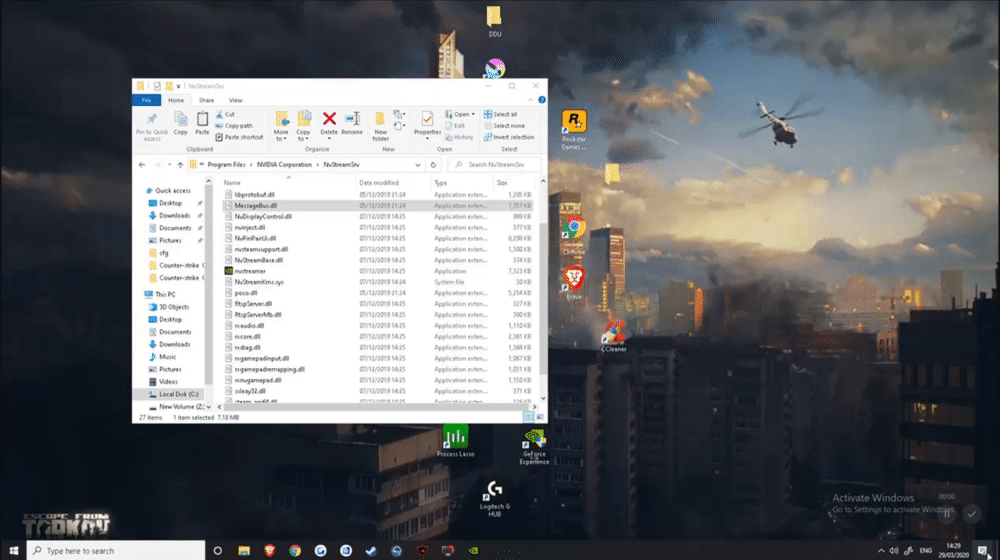Image resolution: width=1000 pixels, height=560 pixels.
Task: Select the MessageBus.dll file row
Action: 377,205
